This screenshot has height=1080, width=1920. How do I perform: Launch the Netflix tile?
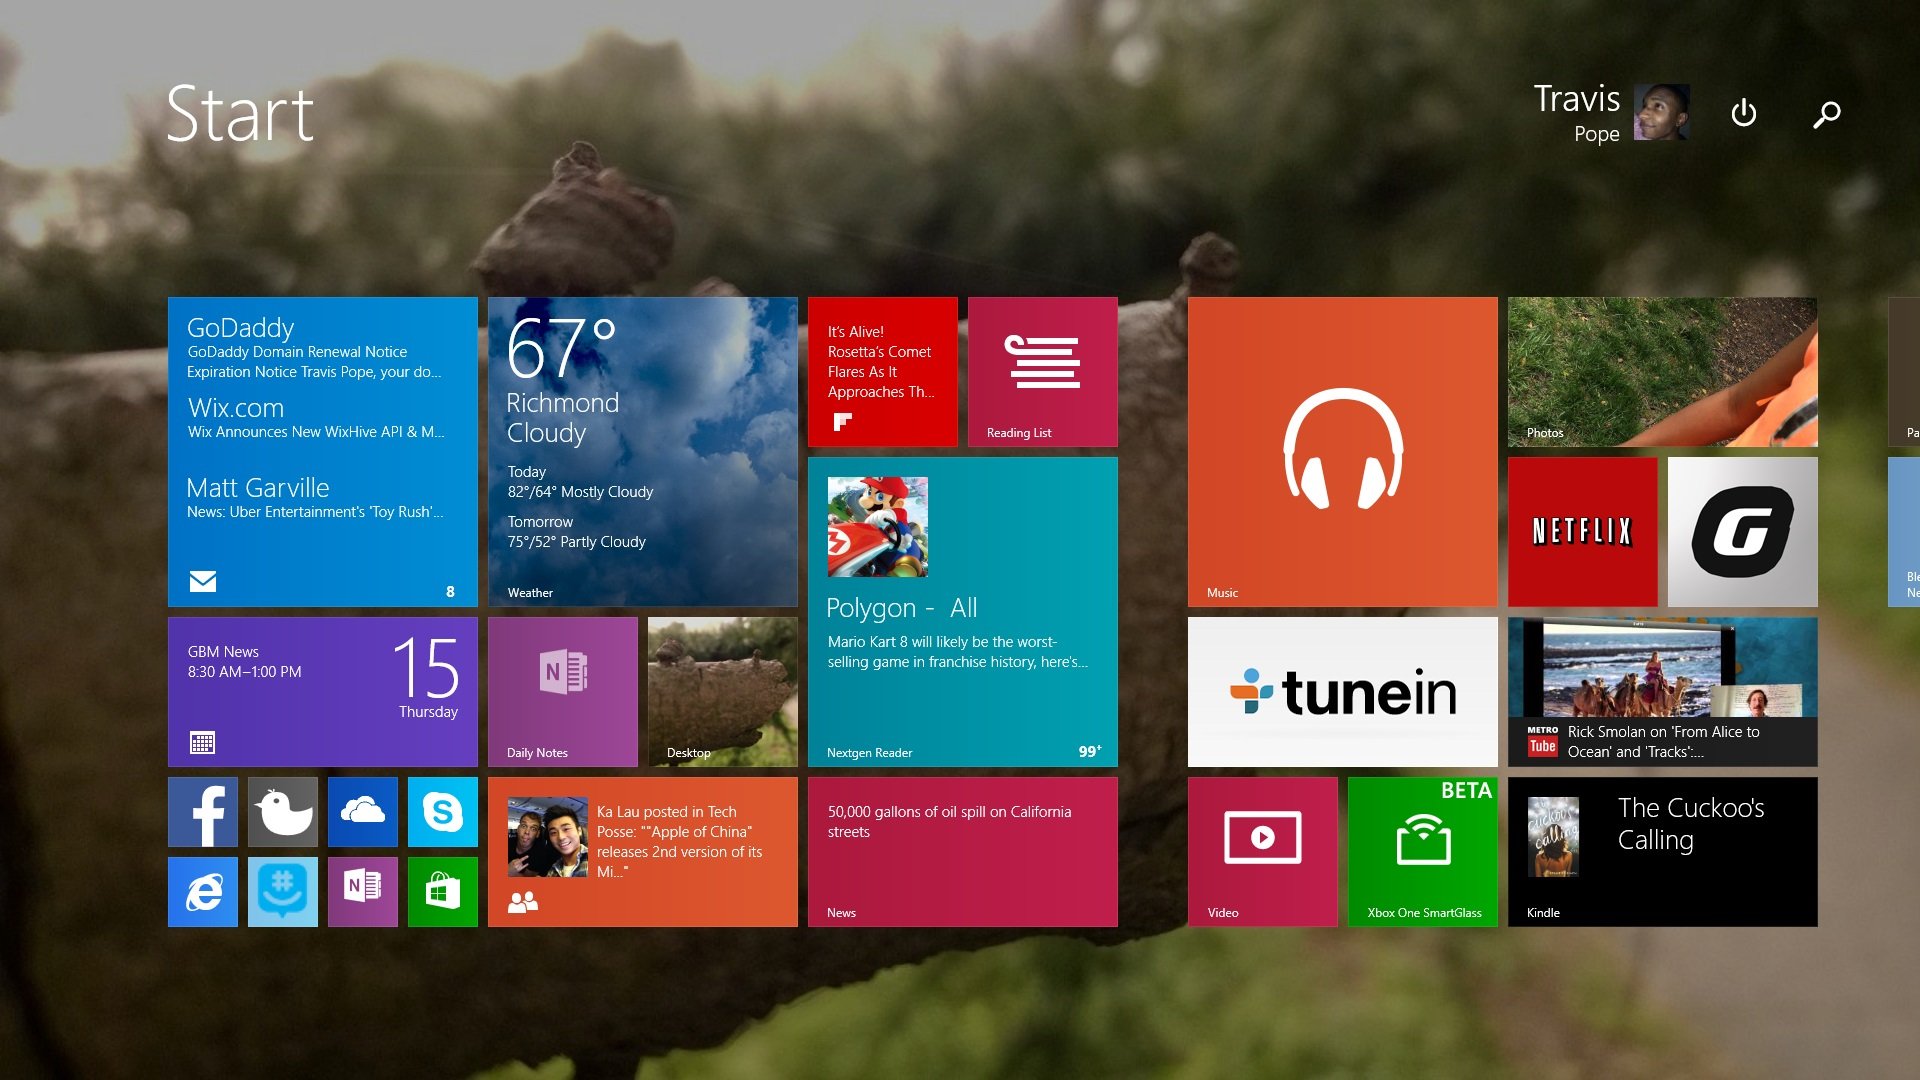(x=1582, y=532)
